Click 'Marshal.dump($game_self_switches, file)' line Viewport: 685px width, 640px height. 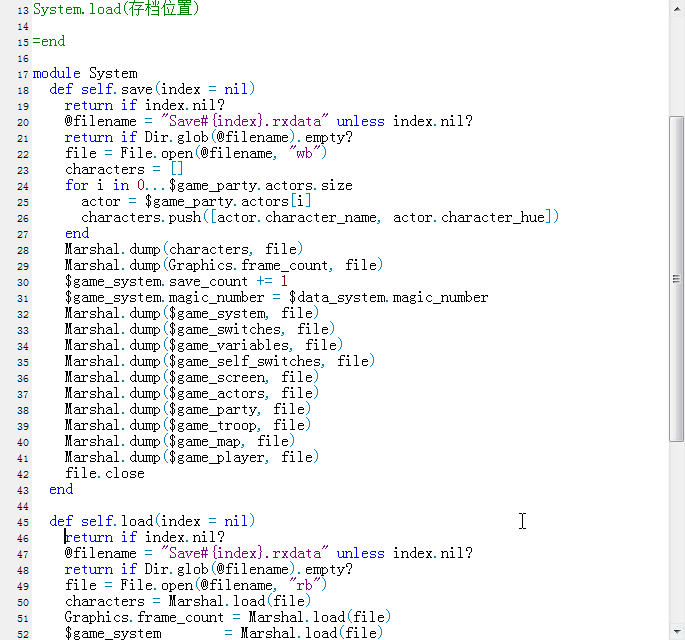(x=220, y=361)
